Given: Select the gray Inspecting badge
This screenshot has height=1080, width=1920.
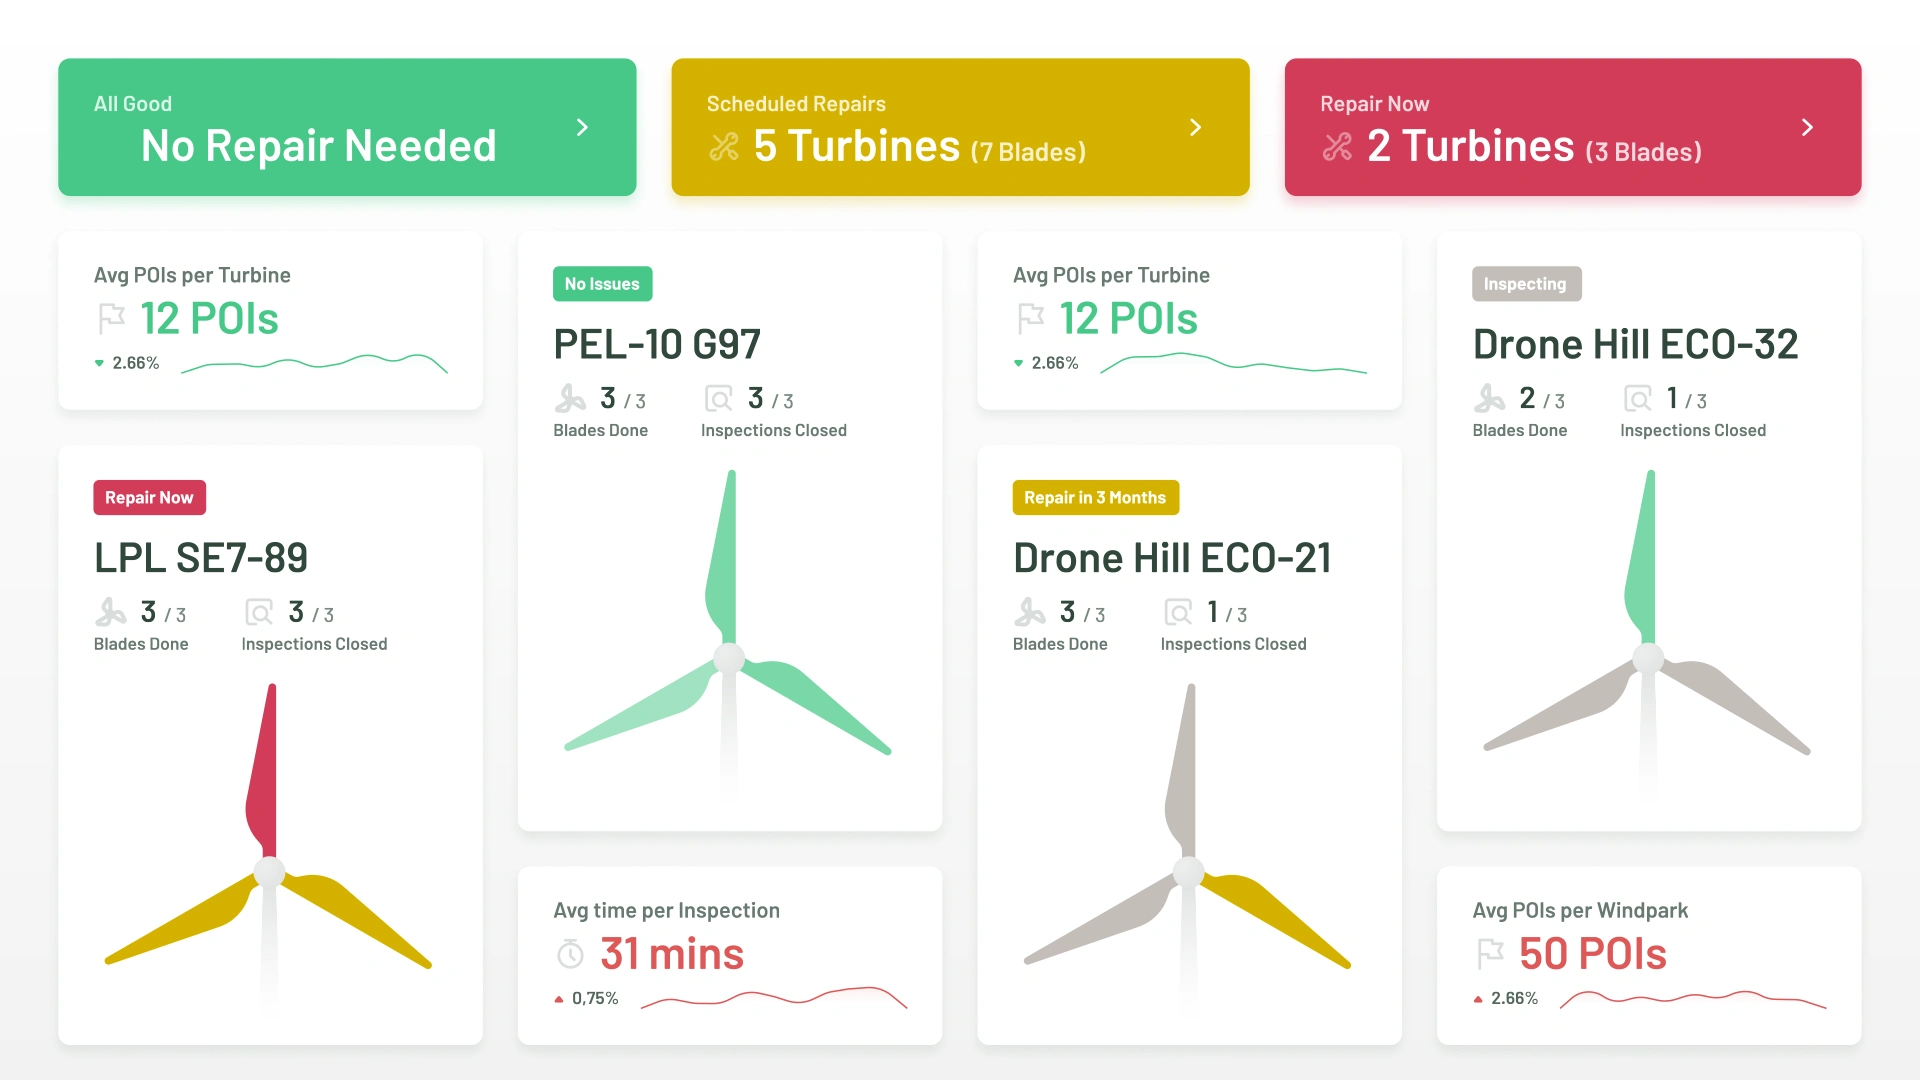Looking at the screenshot, I should [1525, 284].
